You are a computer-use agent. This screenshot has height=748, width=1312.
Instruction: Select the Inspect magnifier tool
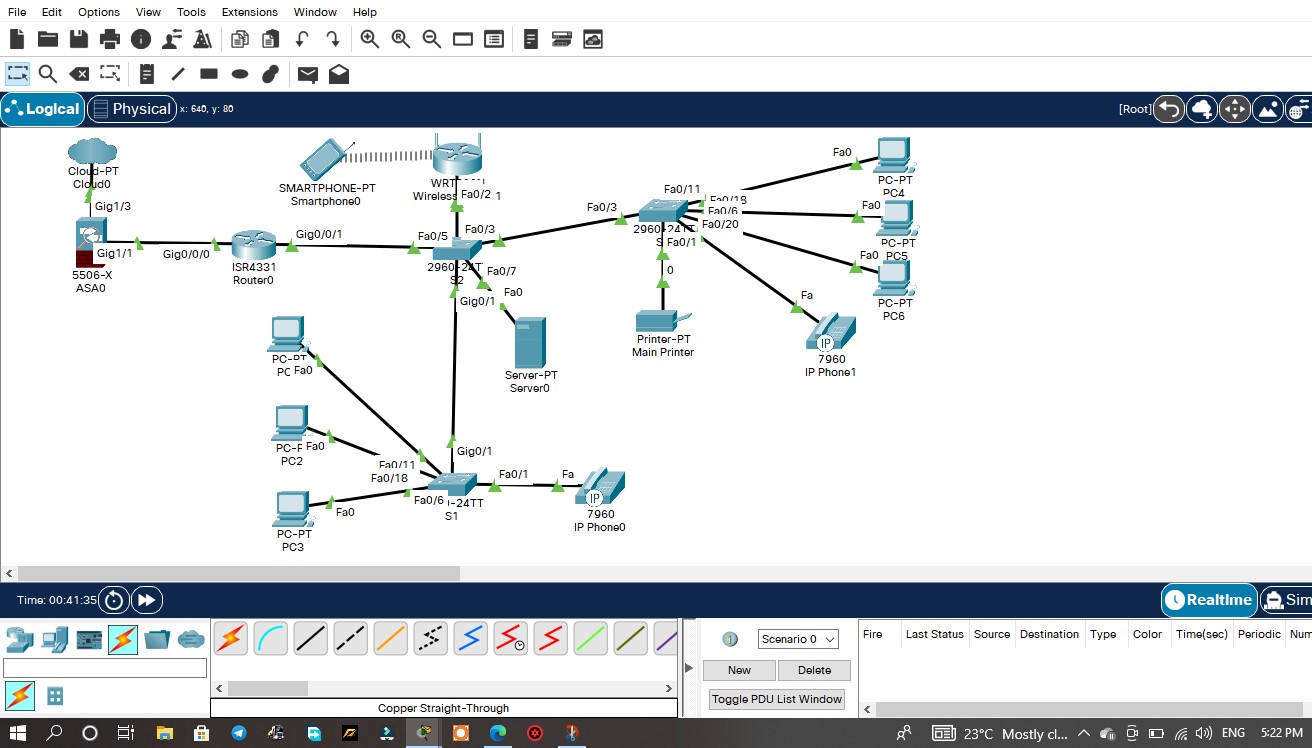click(47, 73)
